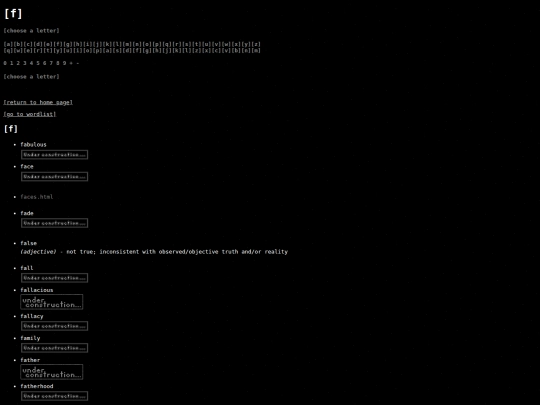This screenshot has width=540, height=405.
Task: Click the word fall
Action: [x=27, y=268]
